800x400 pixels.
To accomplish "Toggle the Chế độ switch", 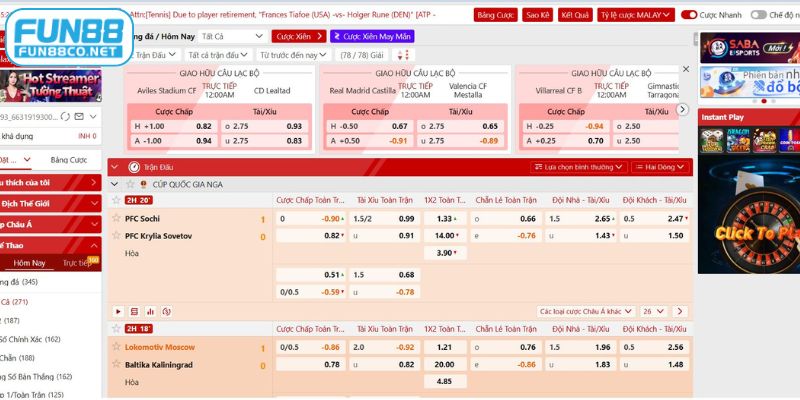I will [758, 16].
